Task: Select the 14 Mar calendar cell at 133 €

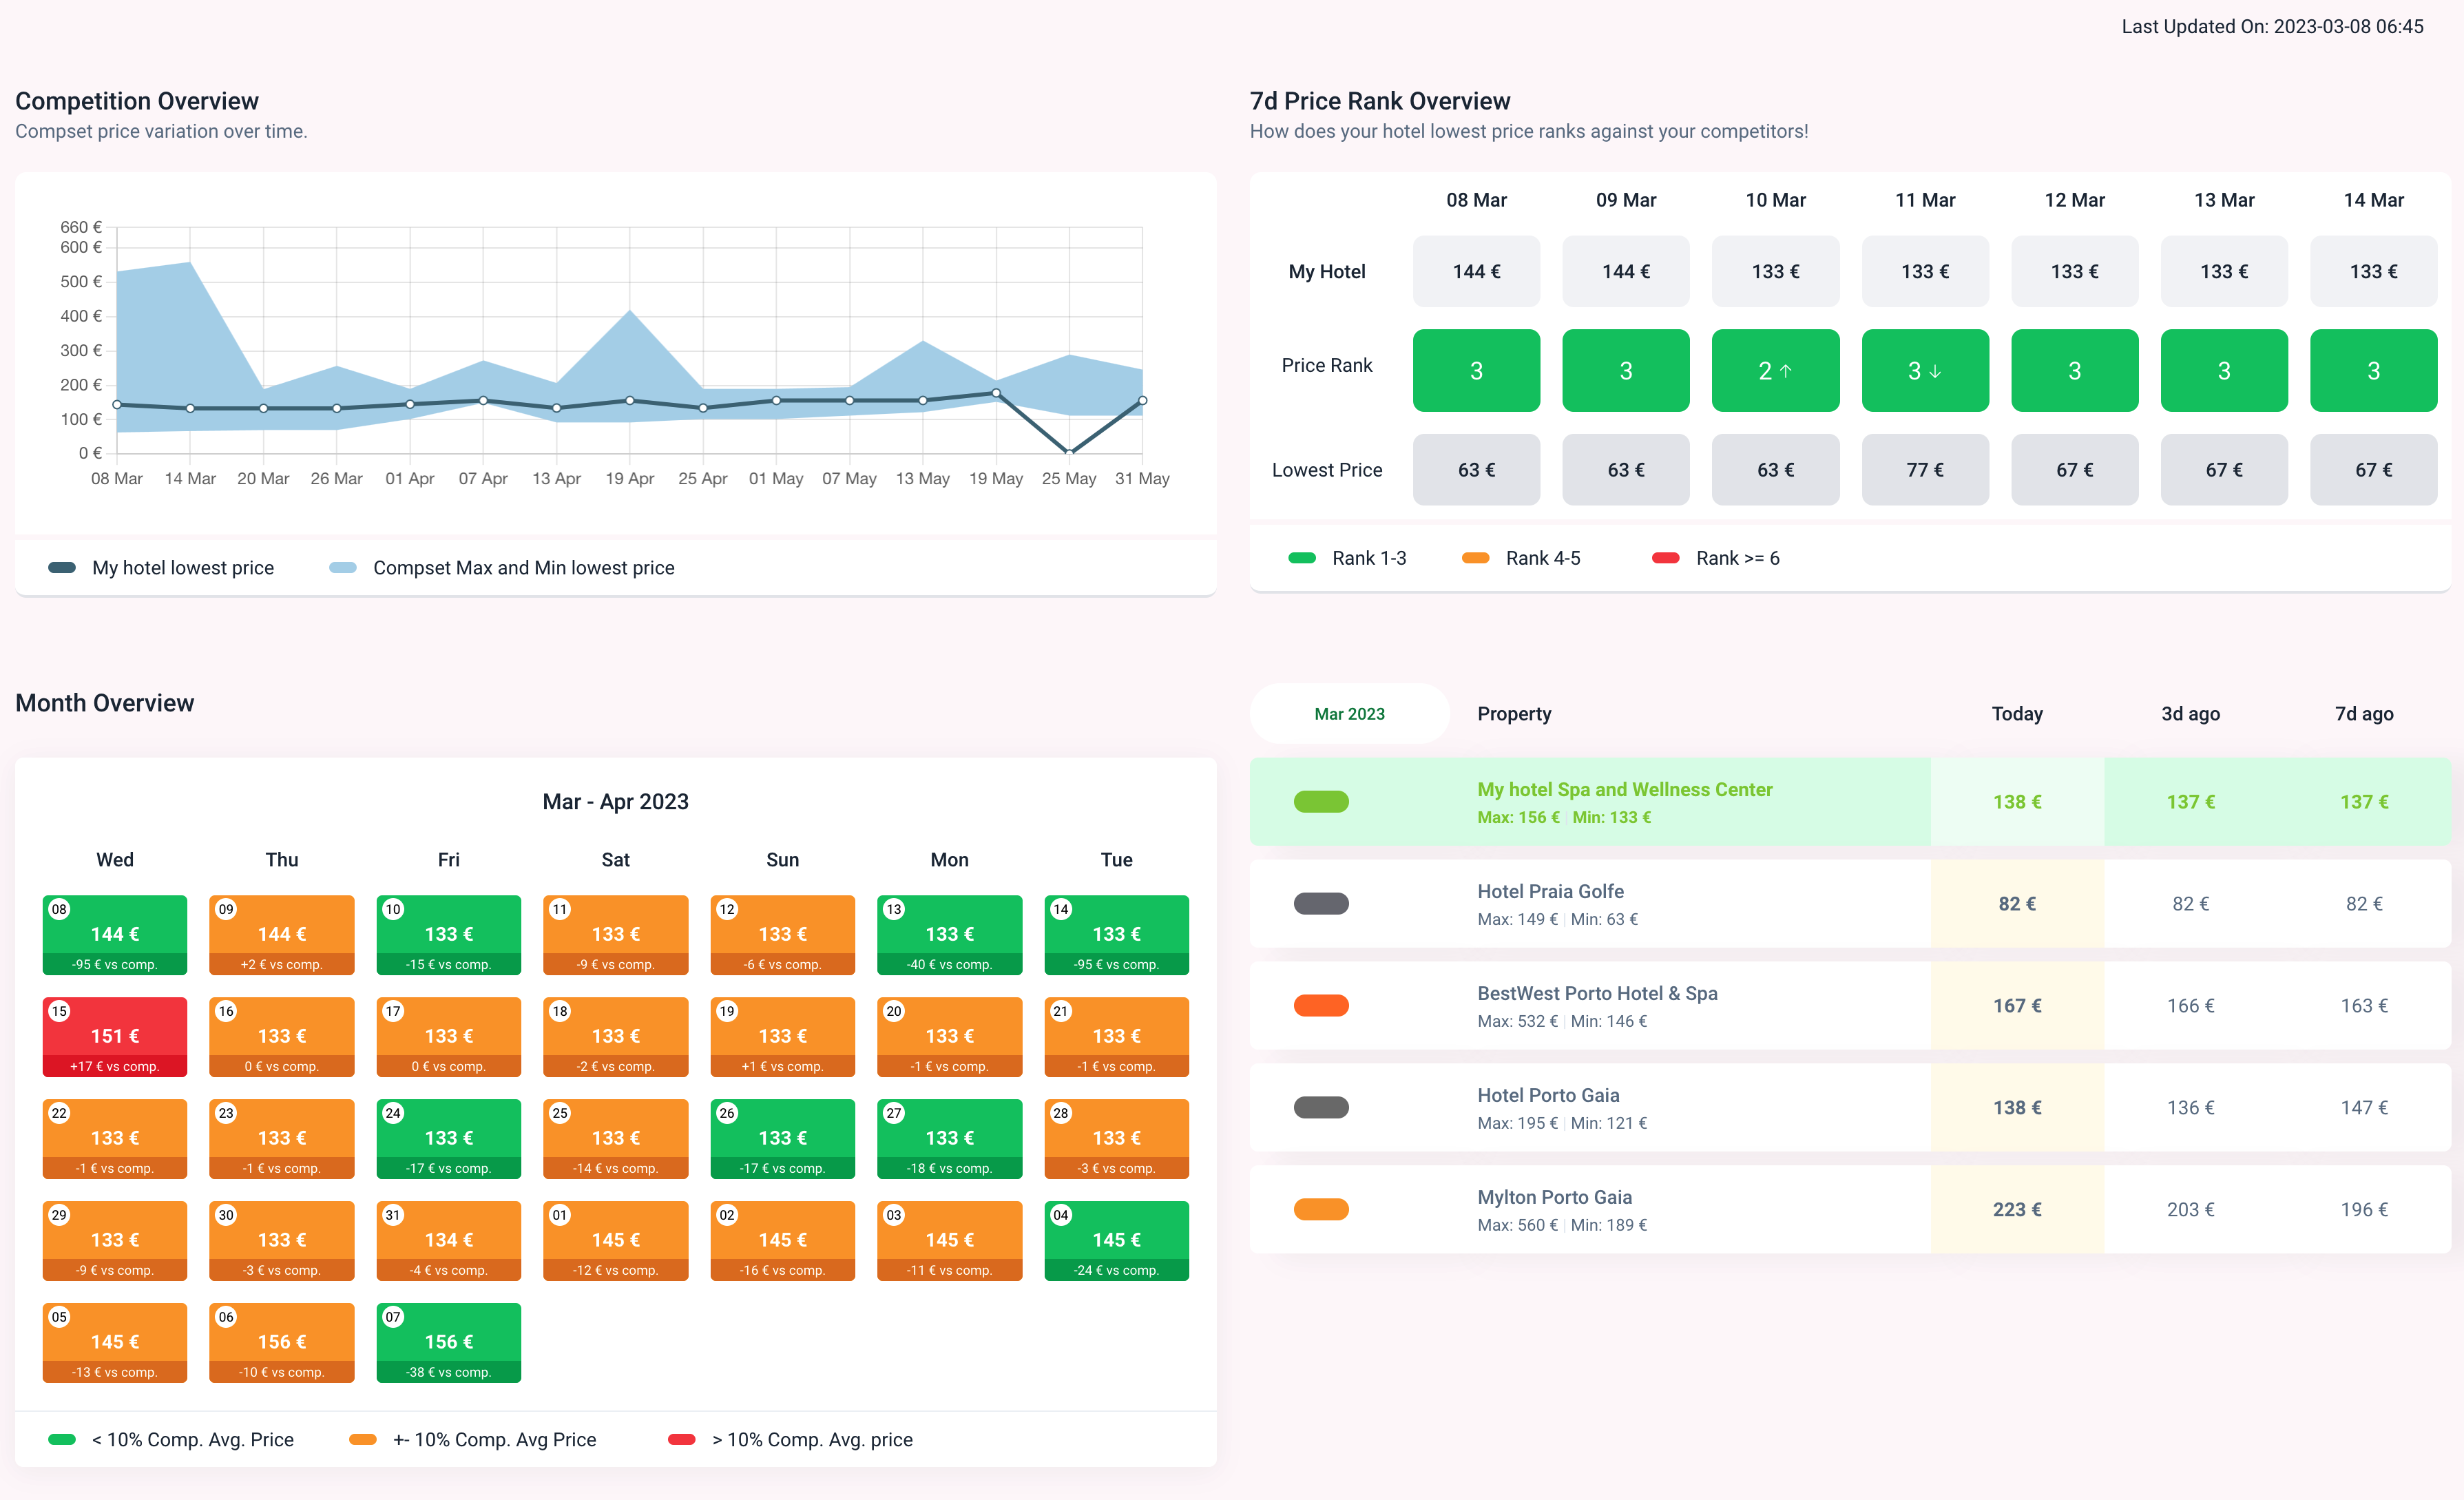Action: click(1116, 935)
